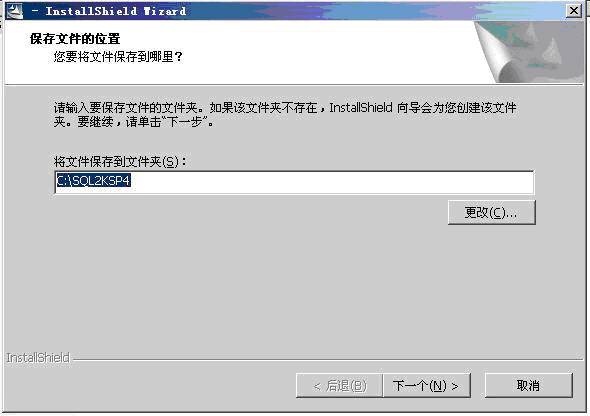Click the InstallShield icon in the title bar
The width and height of the screenshot is (590, 416).
pyautogui.click(x=15, y=11)
